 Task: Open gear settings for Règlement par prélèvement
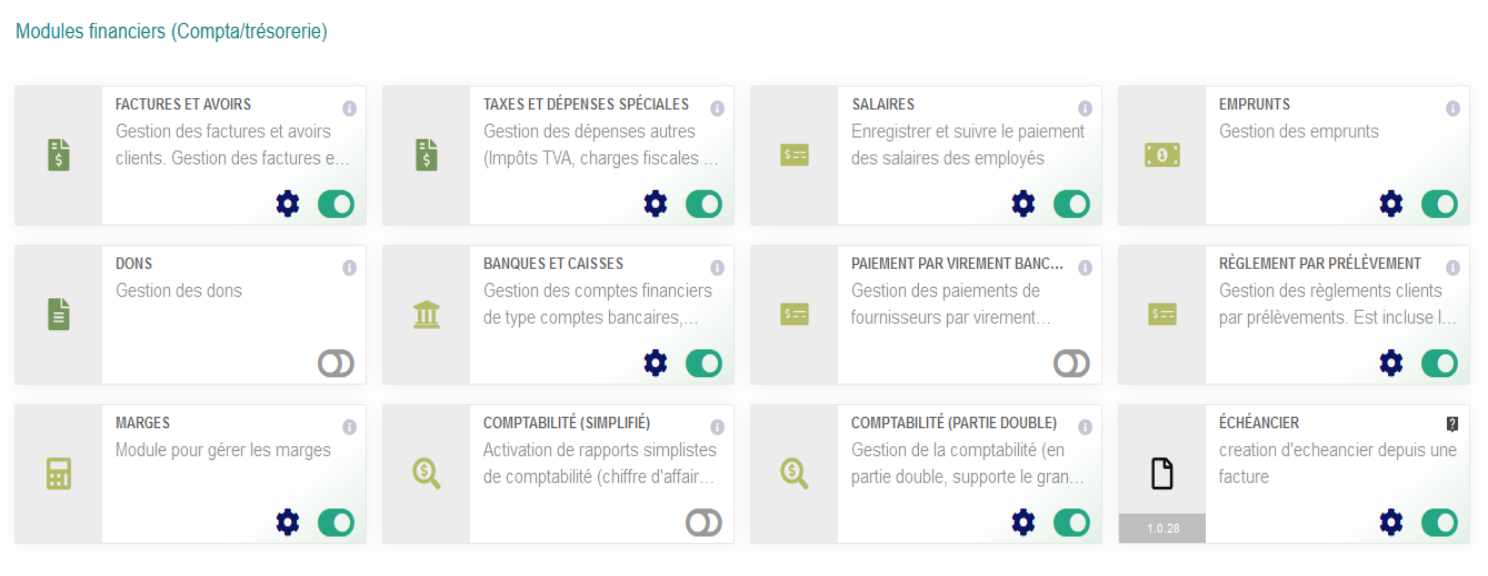1391,363
